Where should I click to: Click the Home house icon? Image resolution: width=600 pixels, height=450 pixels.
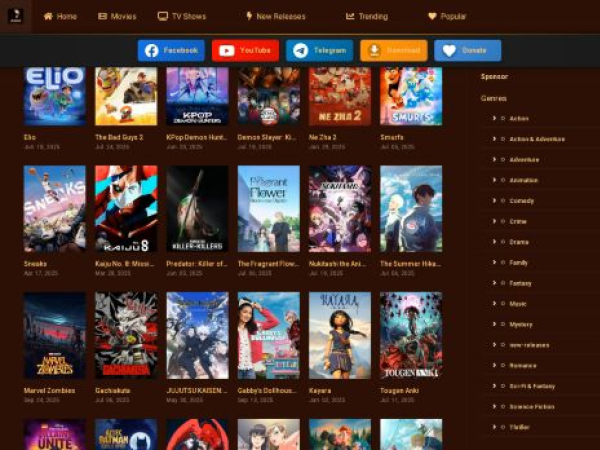48,17
